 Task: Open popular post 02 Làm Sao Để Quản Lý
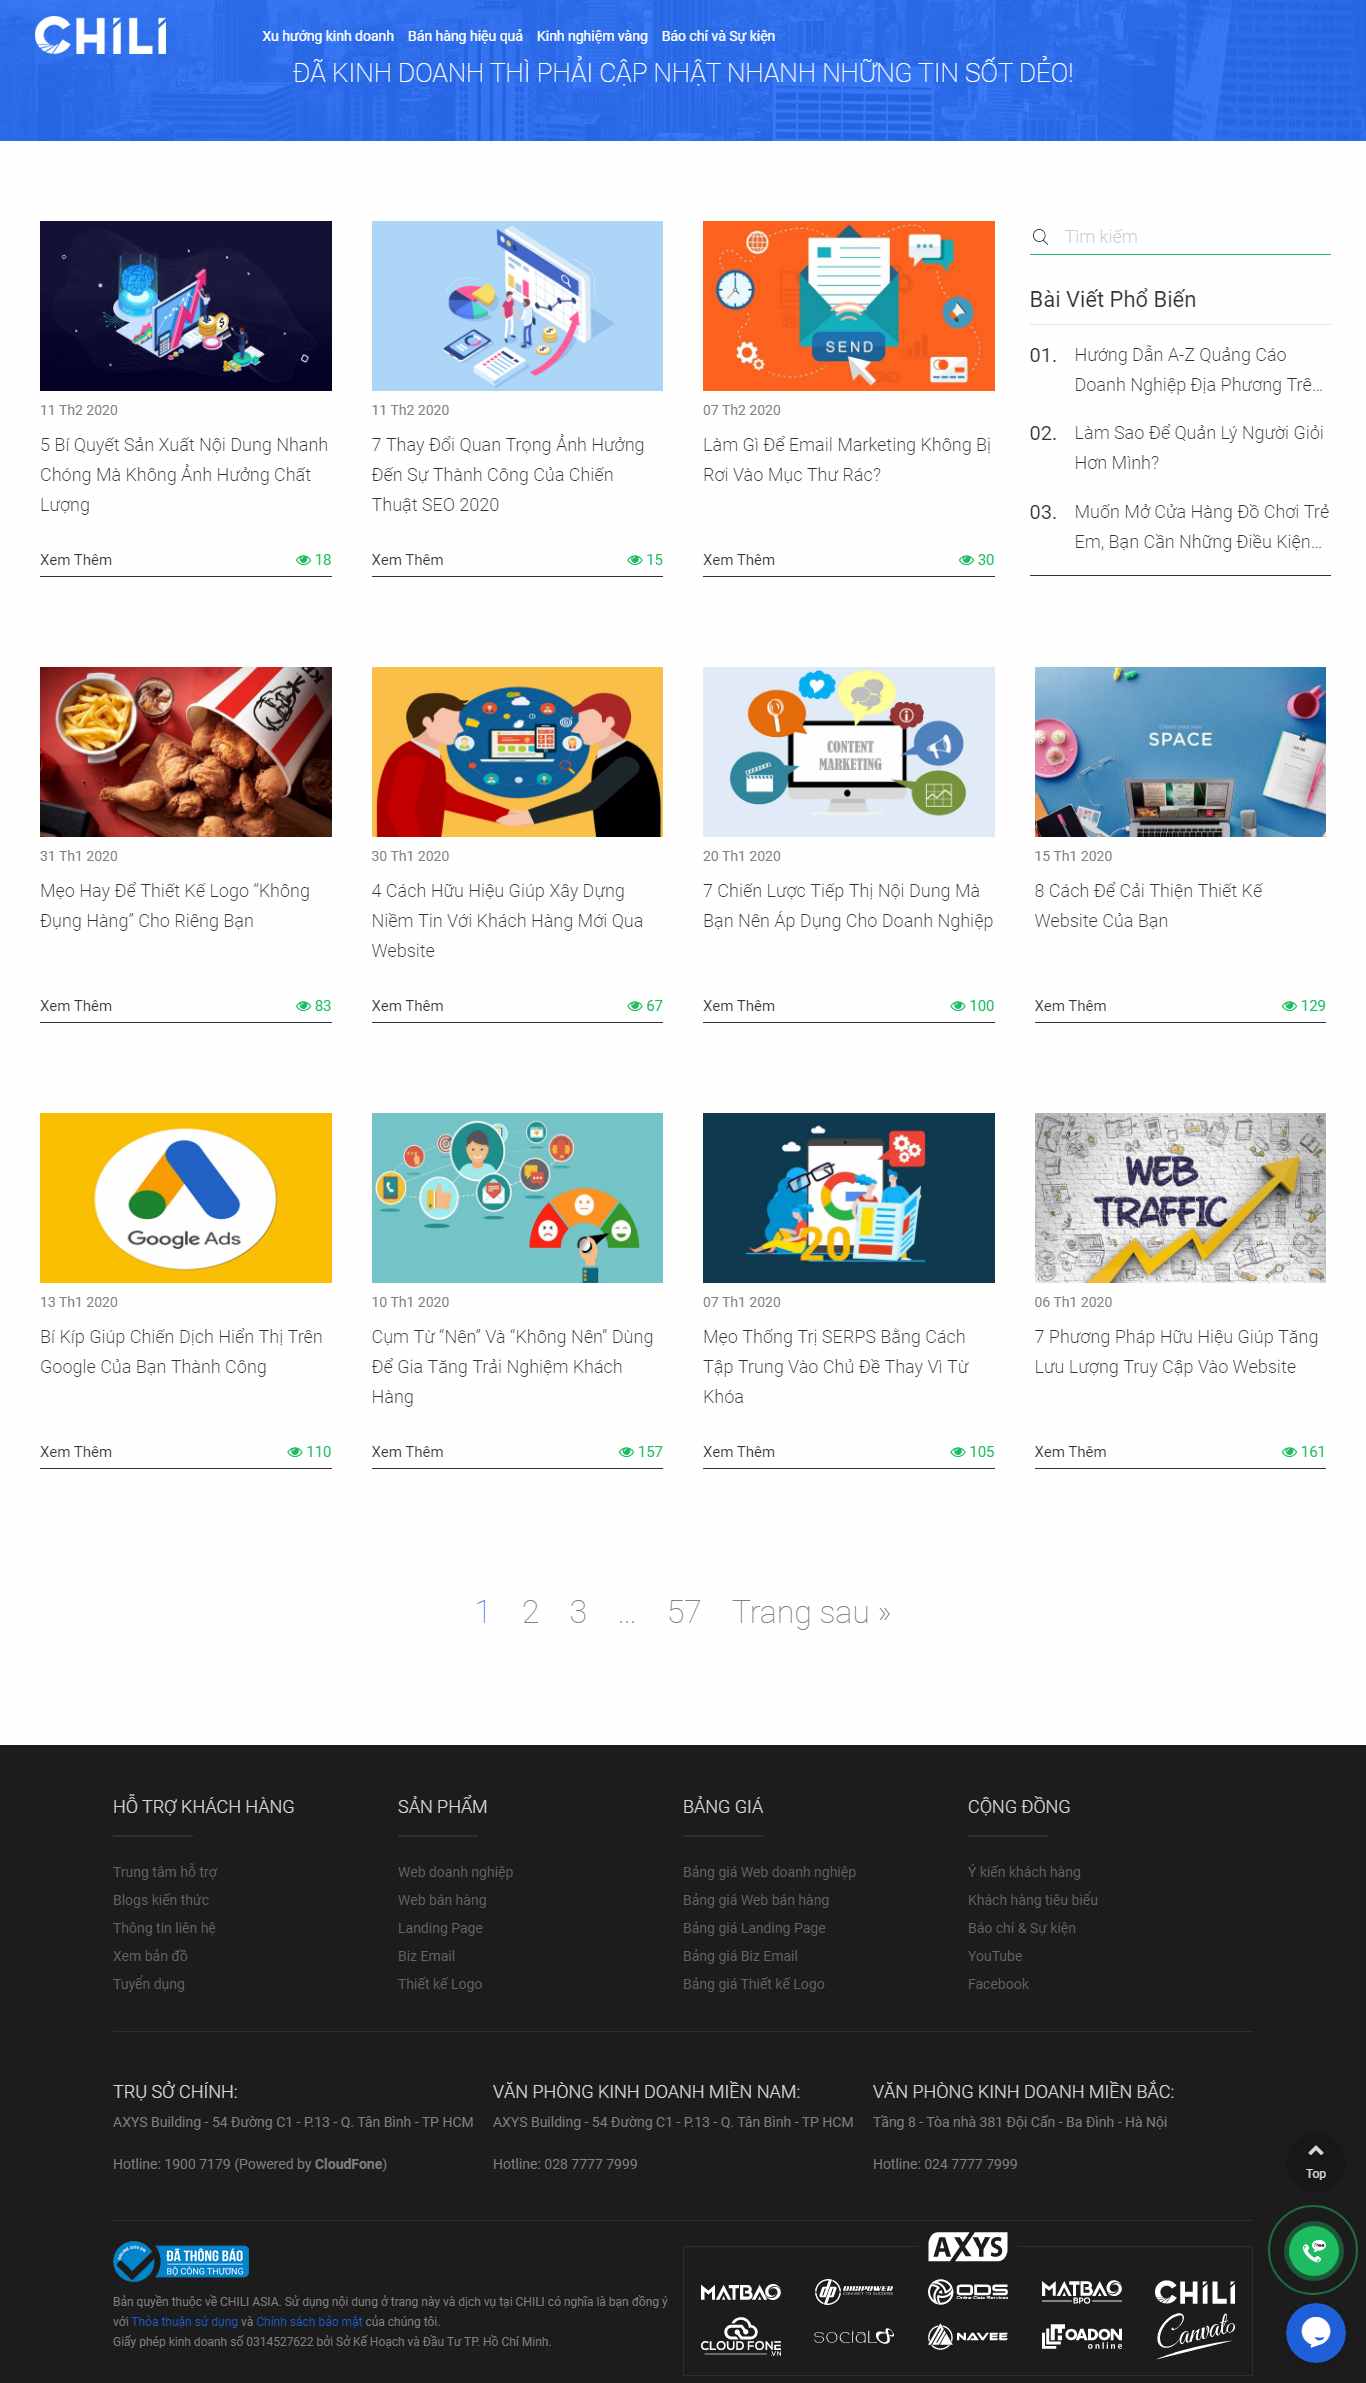1198,448
